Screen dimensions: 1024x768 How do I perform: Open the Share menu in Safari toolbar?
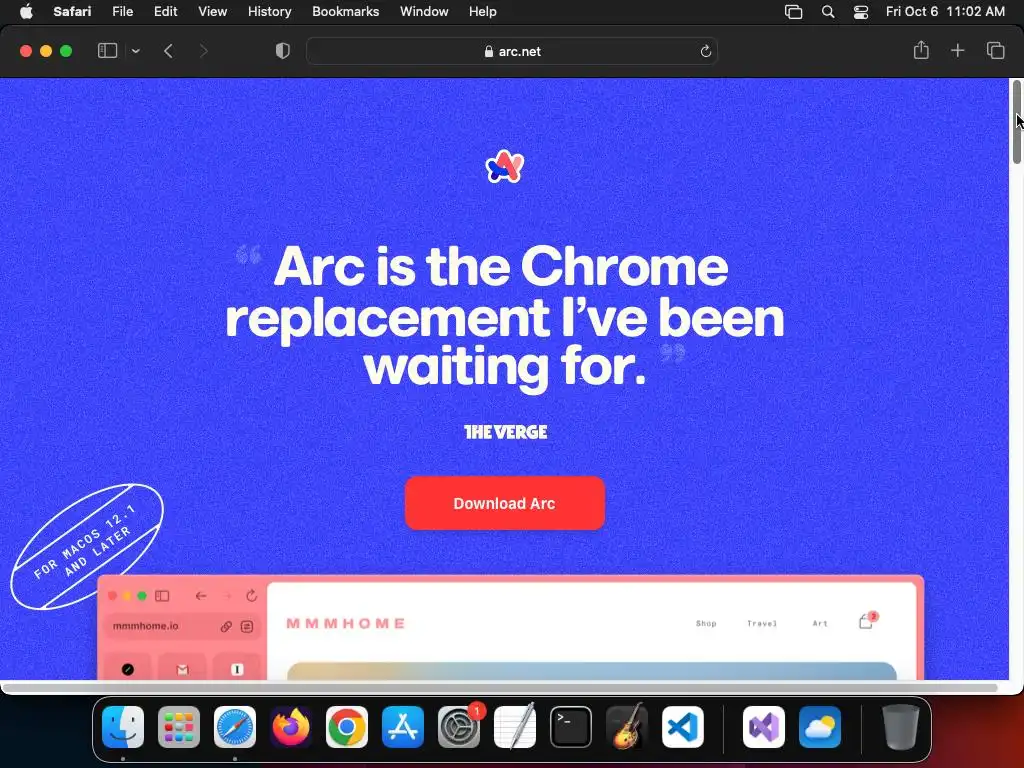(x=921, y=50)
